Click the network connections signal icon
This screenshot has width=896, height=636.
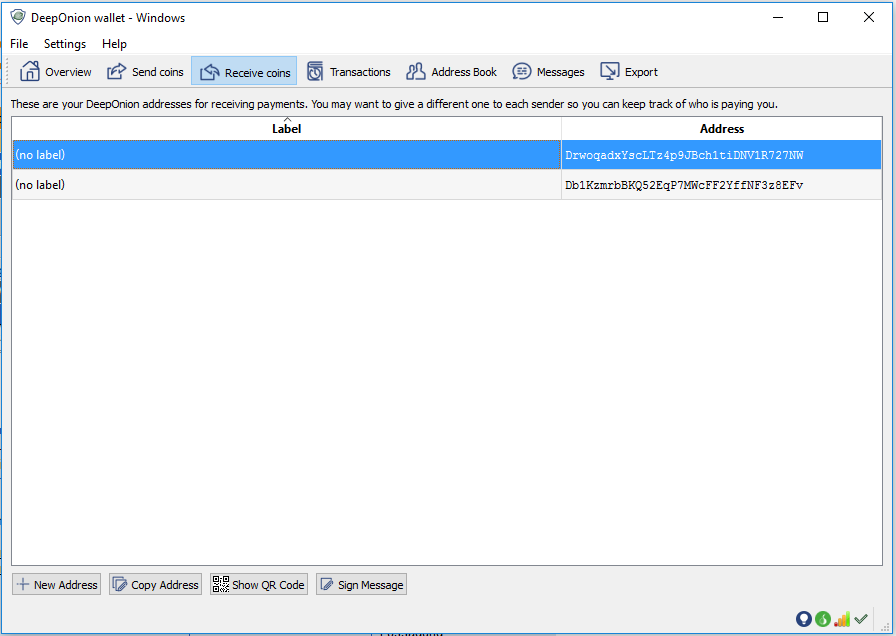(842, 619)
